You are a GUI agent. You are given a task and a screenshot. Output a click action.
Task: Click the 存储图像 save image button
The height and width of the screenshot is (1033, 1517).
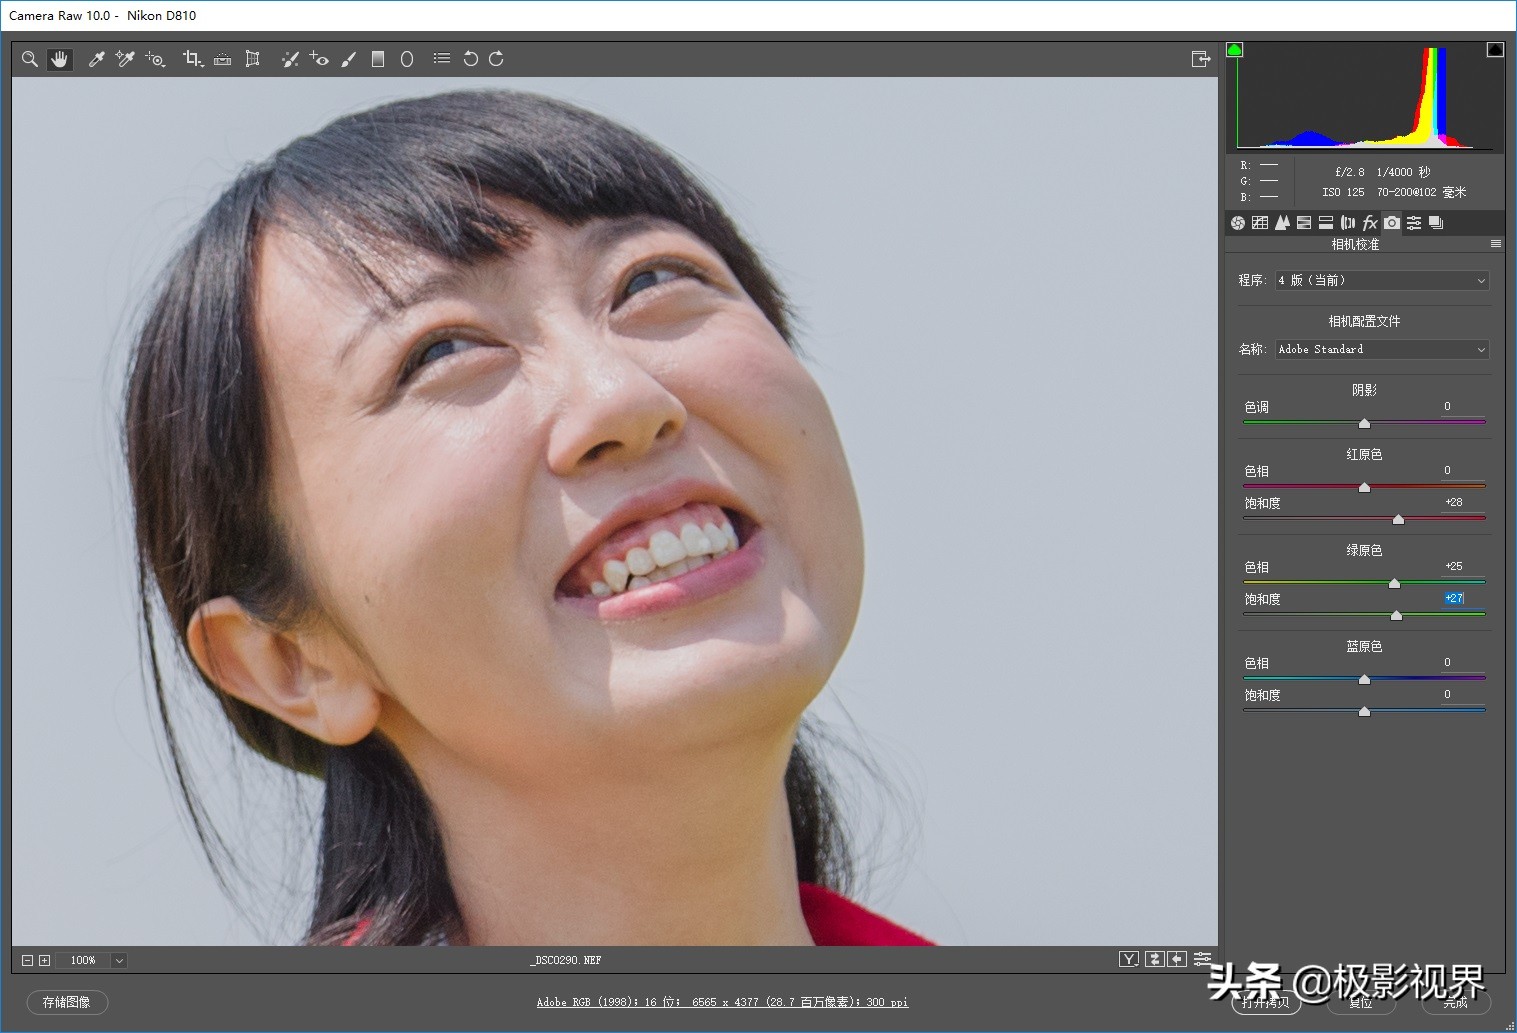pos(67,1002)
